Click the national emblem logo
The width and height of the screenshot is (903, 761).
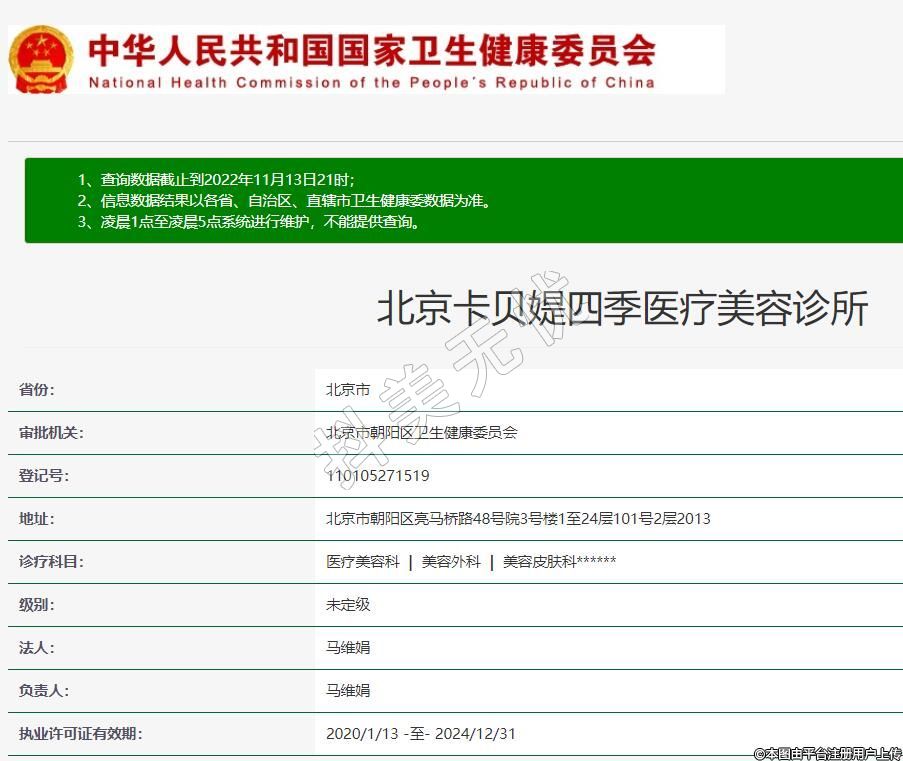41,59
